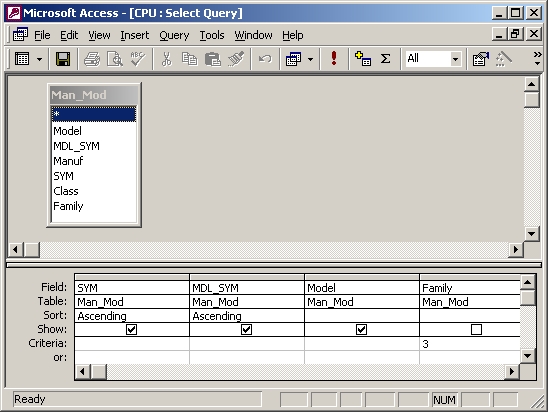Image resolution: width=548 pixels, height=412 pixels.
Task: Click the Ascending Sort cell under MDL_SYM
Action: [247, 316]
